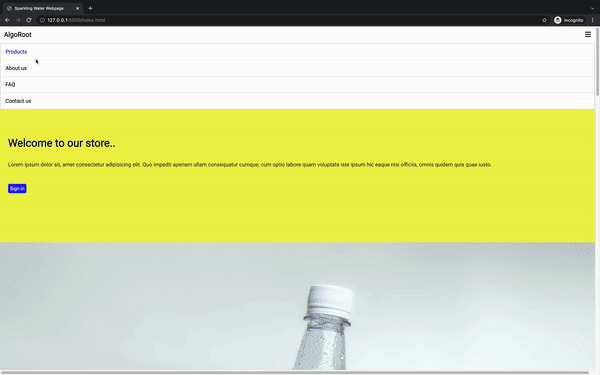Viewport: 600px width, 375px height.
Task: Click the browser forward arrow
Action: (18, 20)
